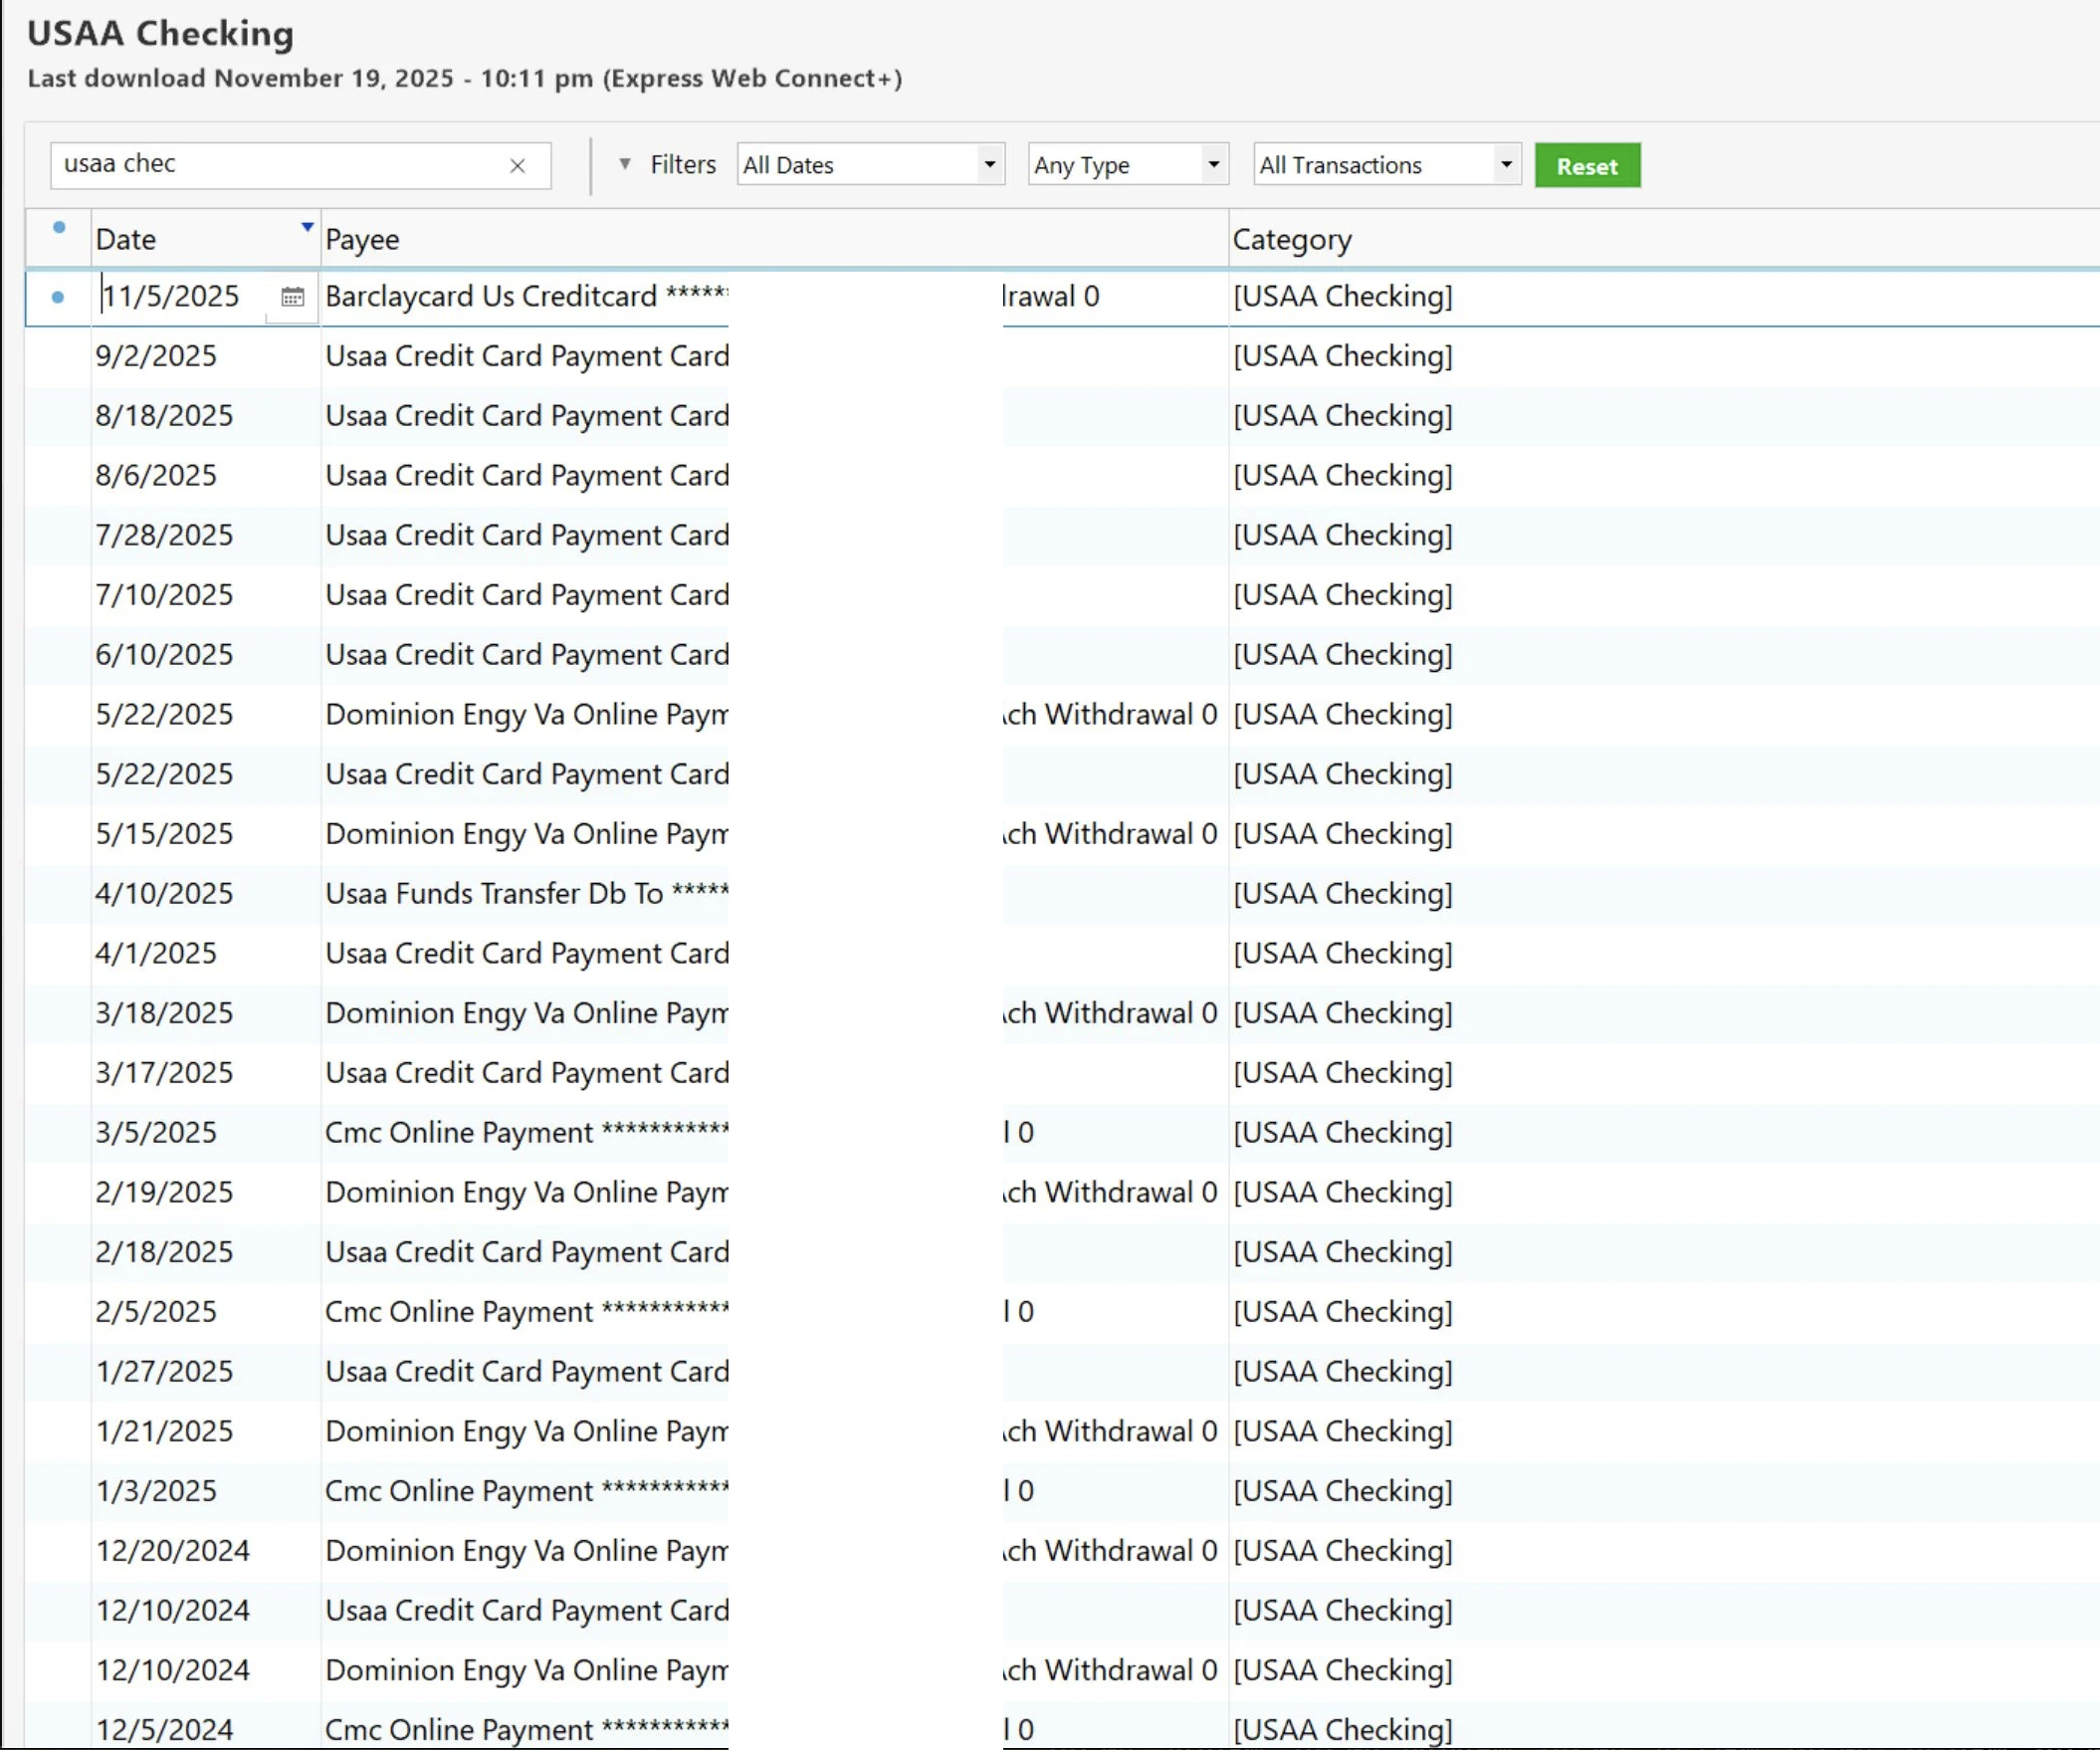Clear the search field with X icon
The width and height of the screenshot is (2100, 1750).
tap(517, 166)
